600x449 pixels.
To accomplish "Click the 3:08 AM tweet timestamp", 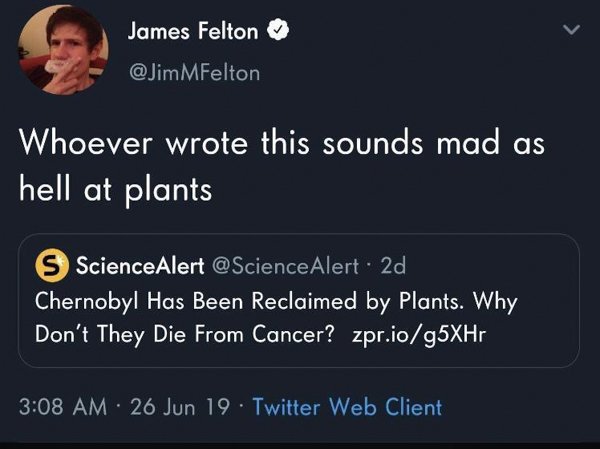I will tap(63, 407).
